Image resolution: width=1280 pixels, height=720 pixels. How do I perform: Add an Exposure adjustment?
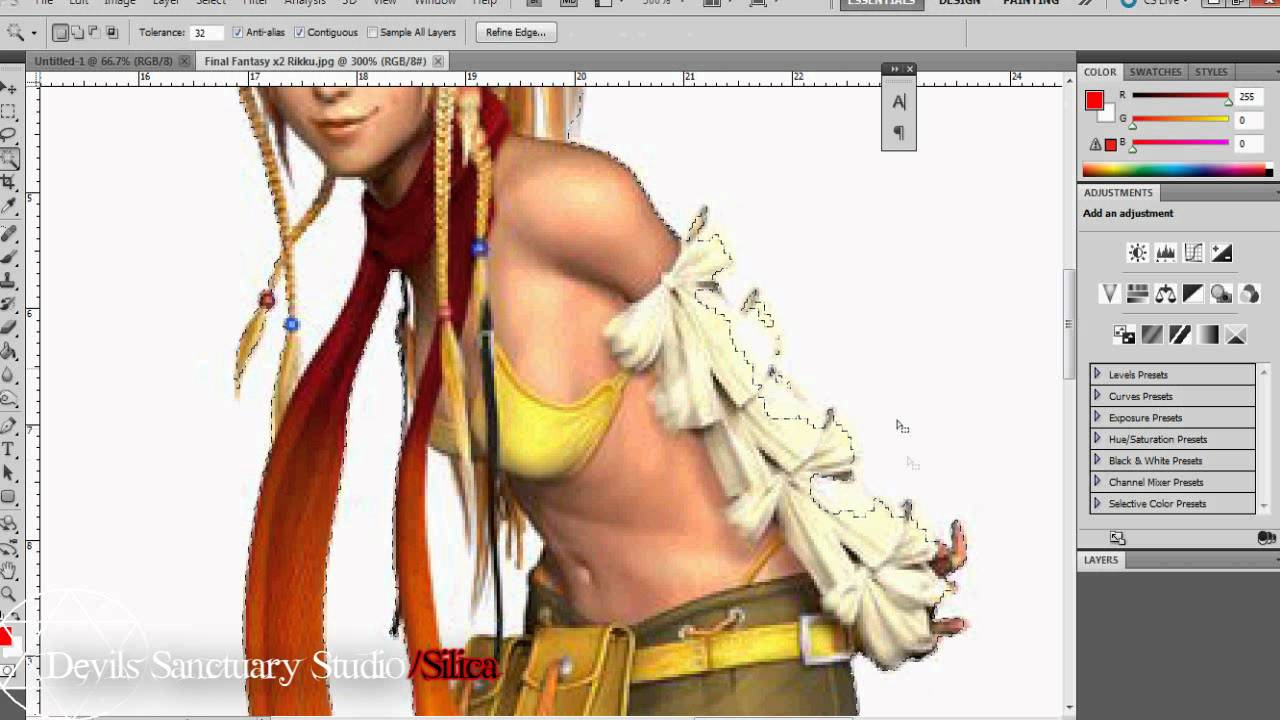coord(1221,253)
